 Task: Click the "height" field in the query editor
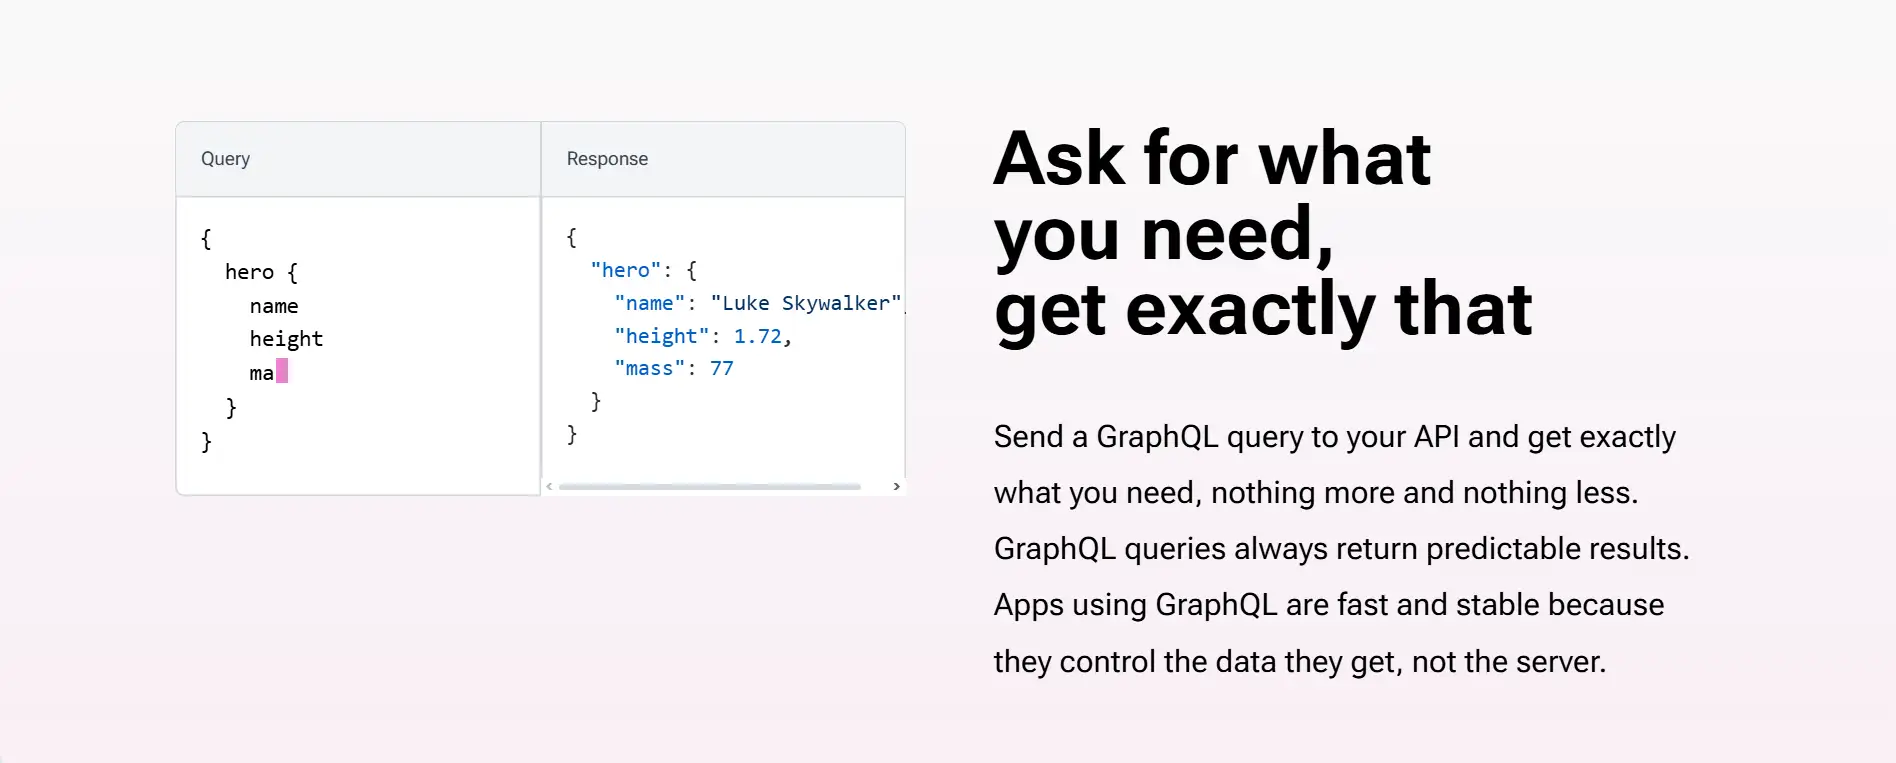click(x=286, y=339)
